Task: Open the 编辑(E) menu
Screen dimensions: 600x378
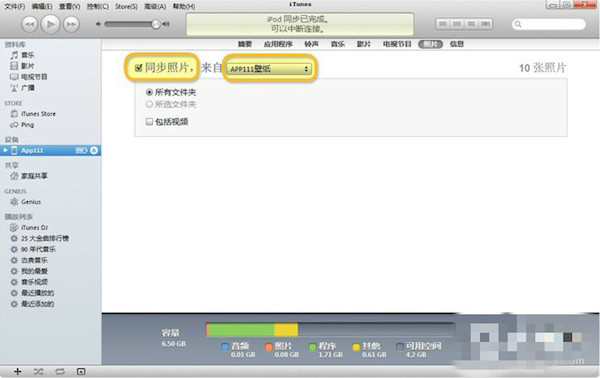Action: coord(42,7)
